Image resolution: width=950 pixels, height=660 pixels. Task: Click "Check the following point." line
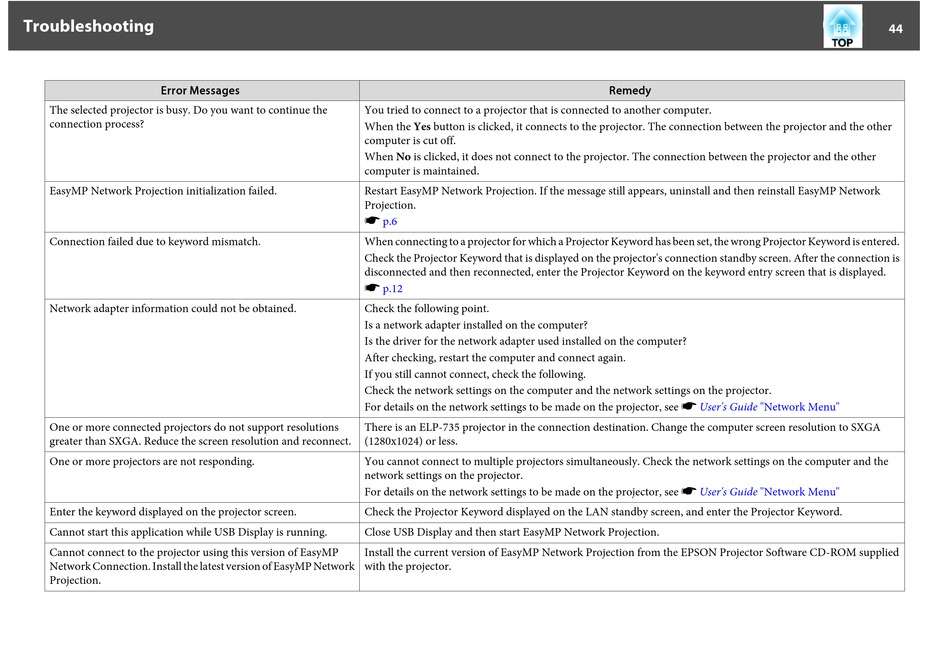[x=427, y=308]
